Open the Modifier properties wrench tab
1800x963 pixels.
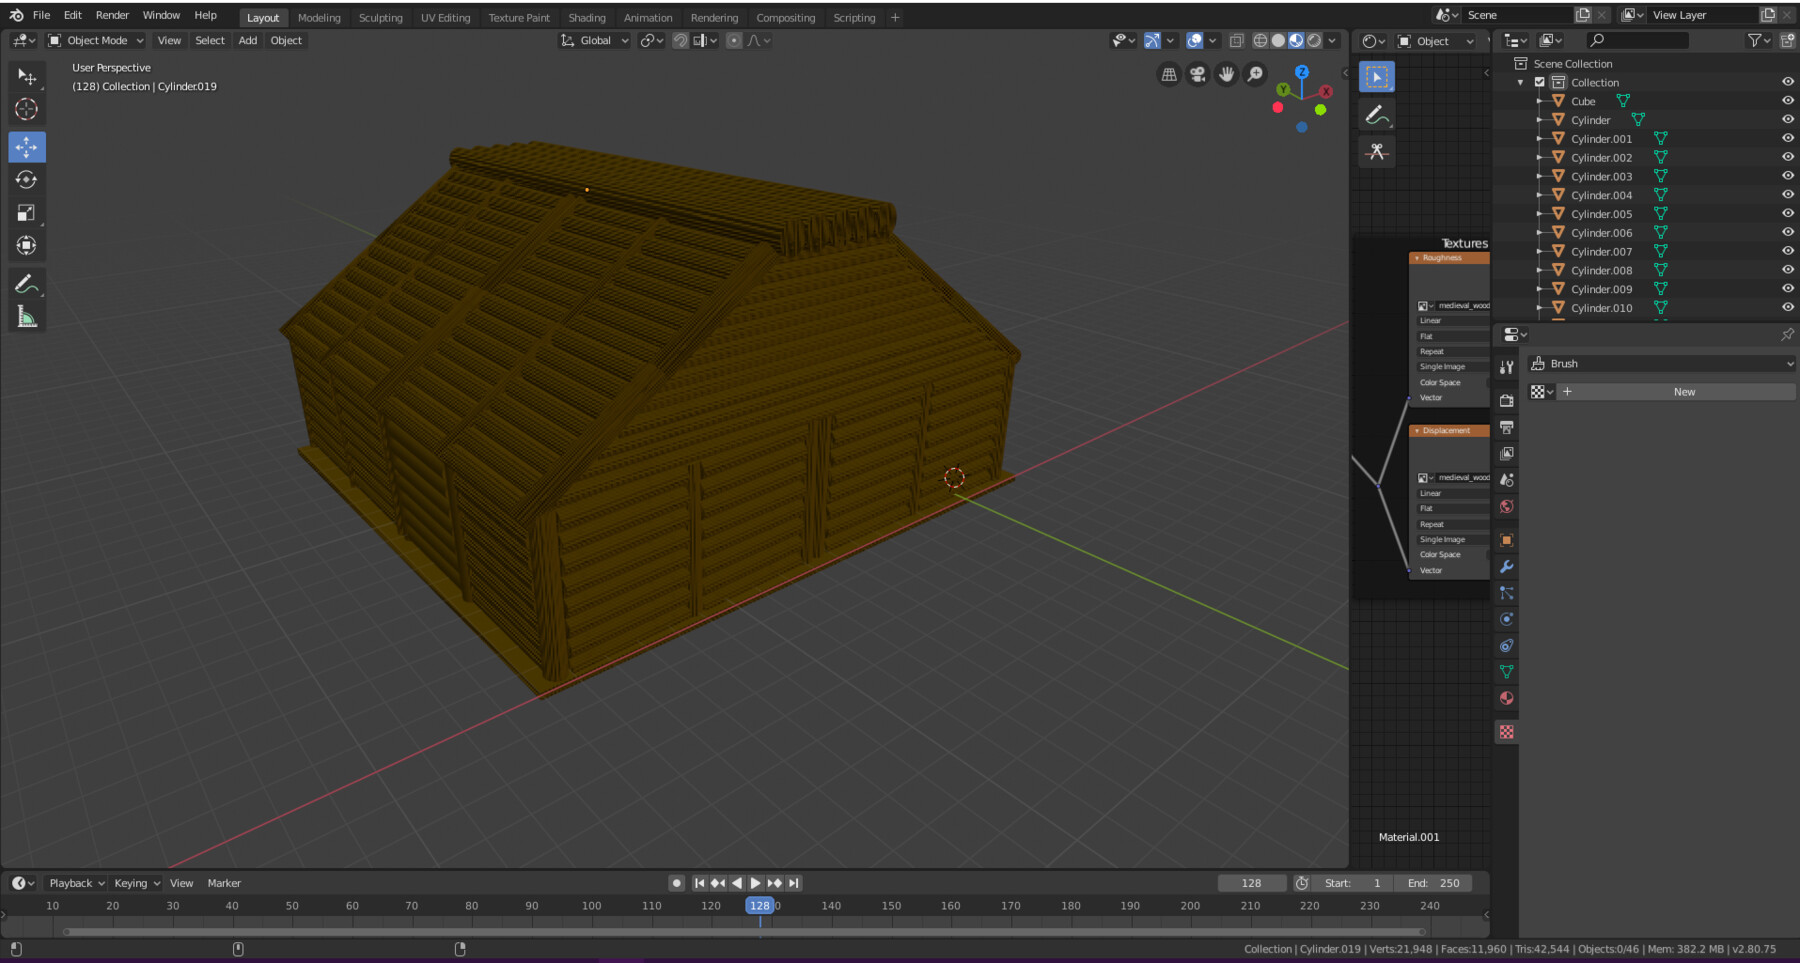(1506, 567)
